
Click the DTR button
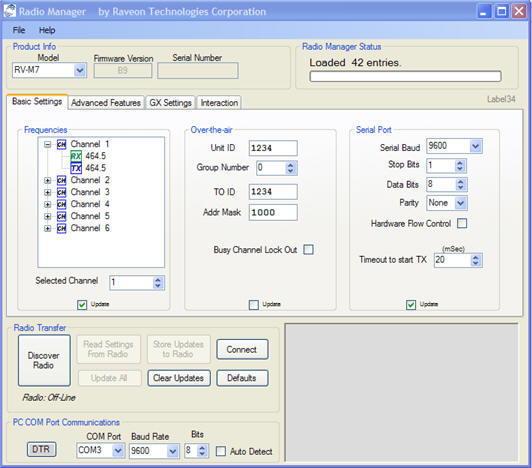point(41,449)
